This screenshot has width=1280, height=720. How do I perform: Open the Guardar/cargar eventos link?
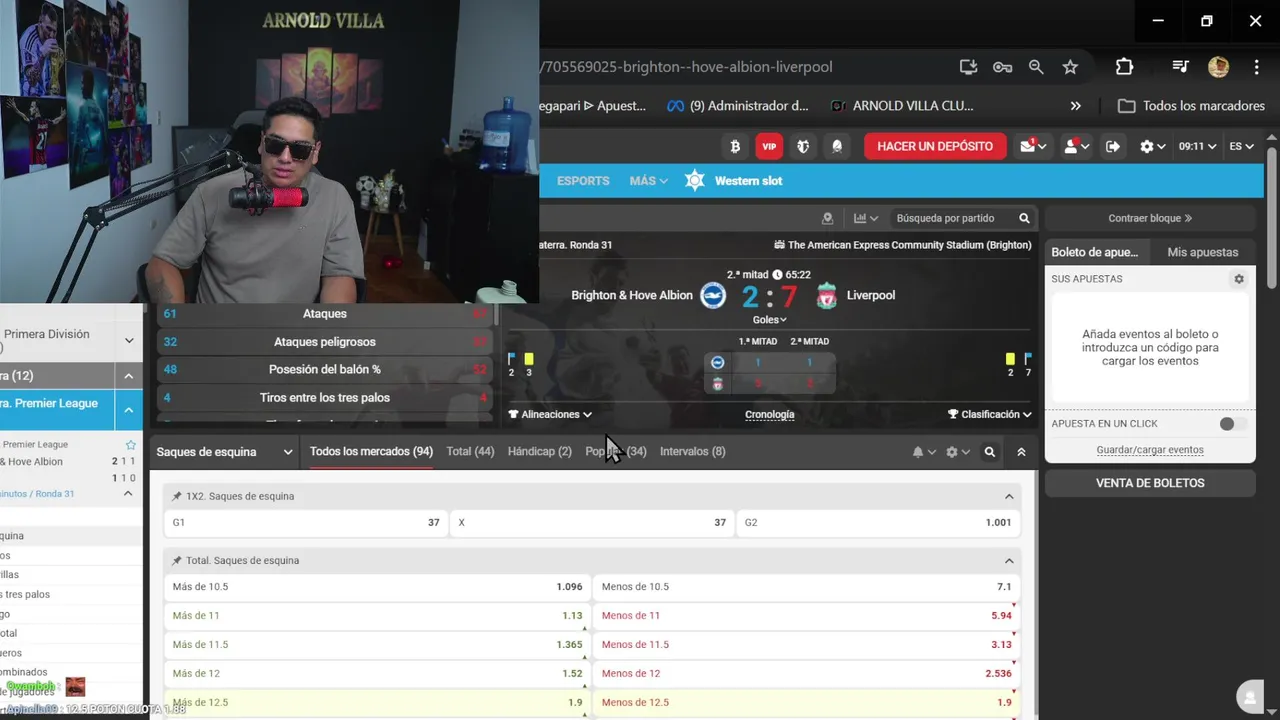click(1150, 450)
